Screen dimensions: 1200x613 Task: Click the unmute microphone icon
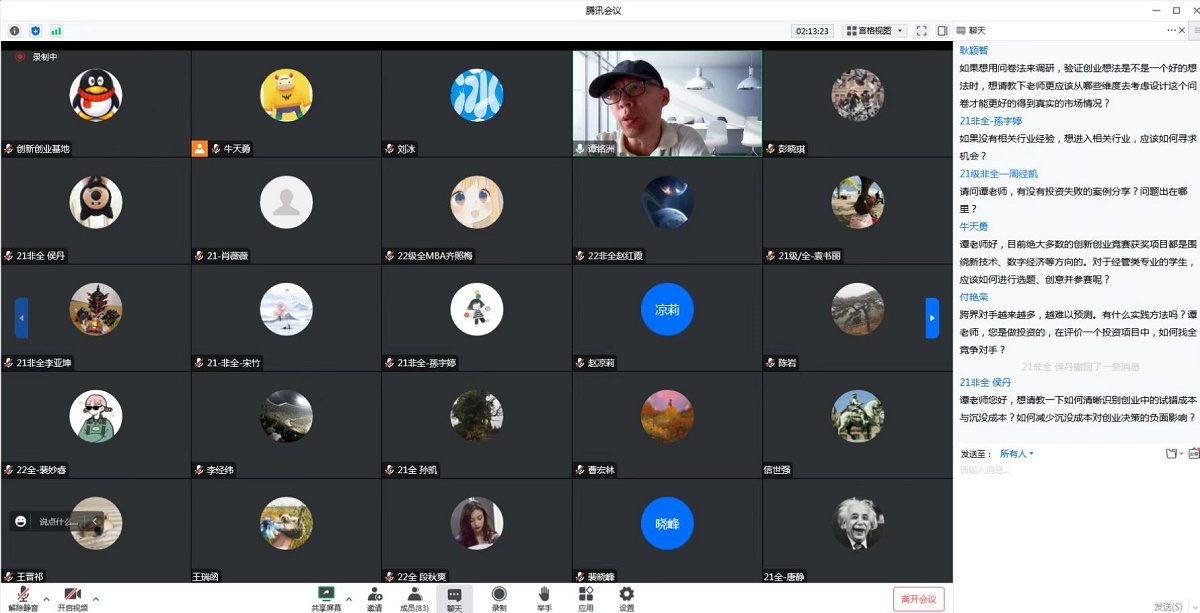pyautogui.click(x=23, y=594)
